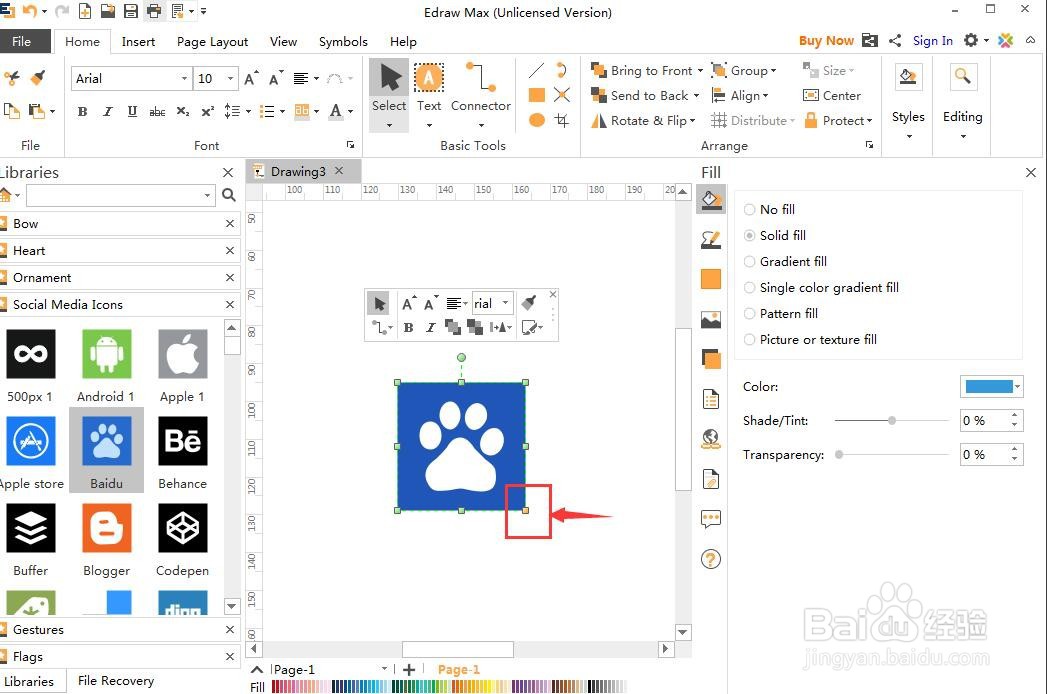Open the Editing button
The height and width of the screenshot is (694, 1047).
(962, 102)
